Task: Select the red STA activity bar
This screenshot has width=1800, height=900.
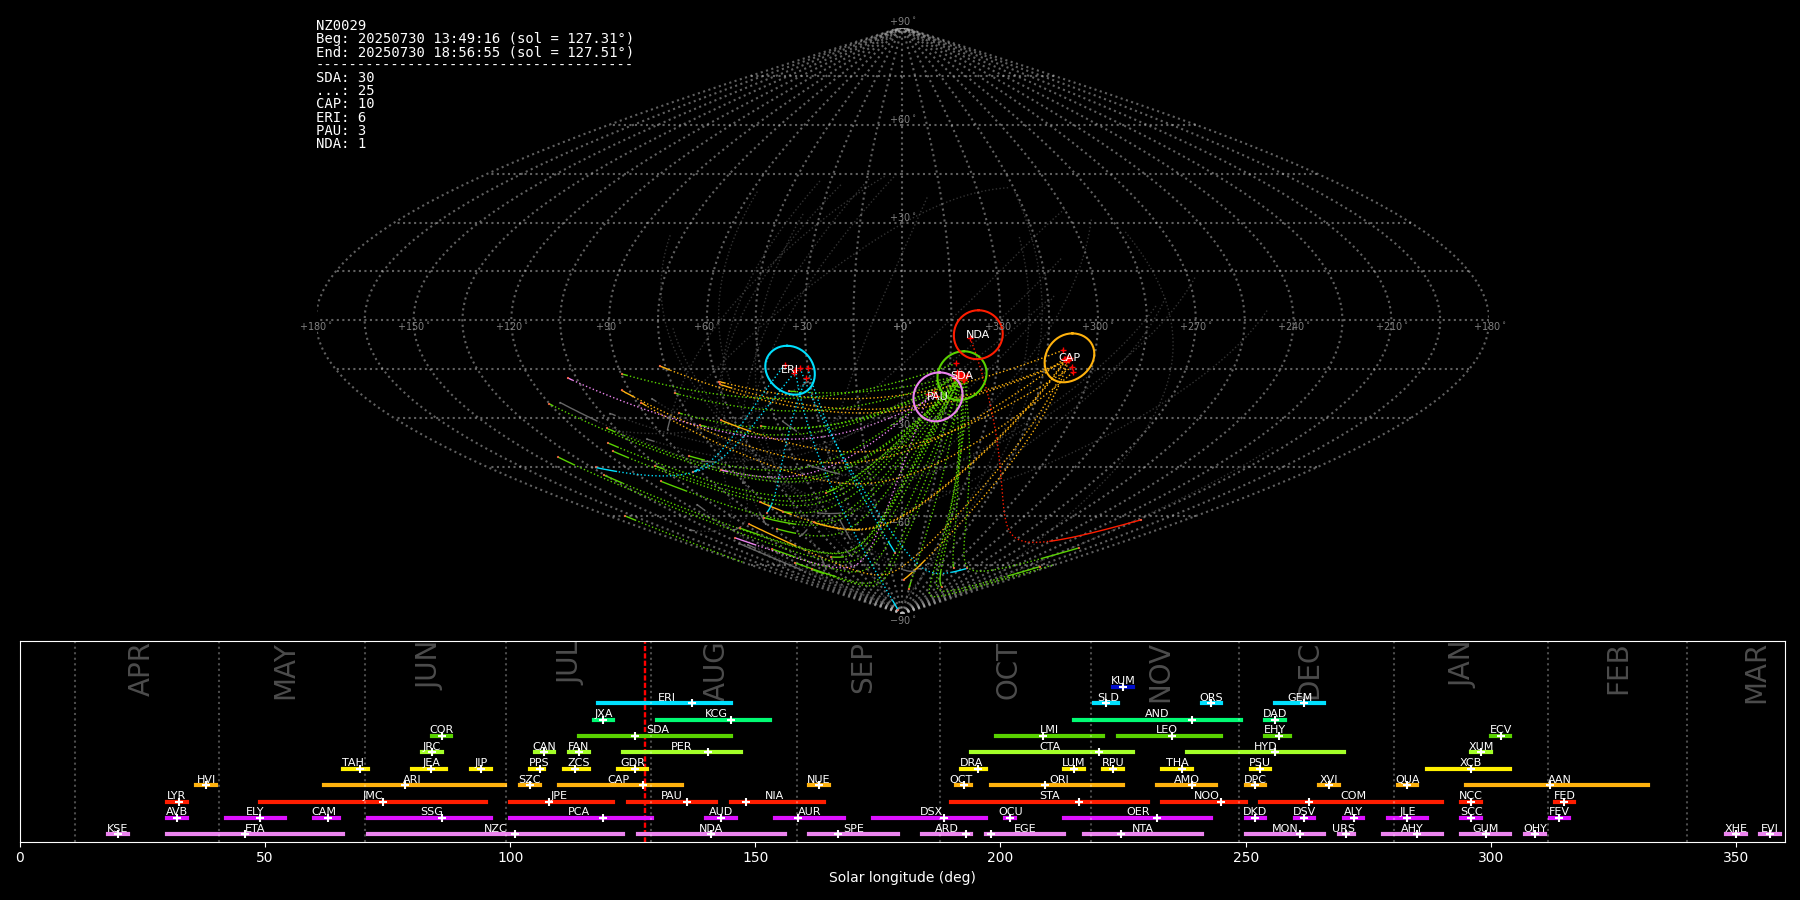Action: coord(1049,801)
